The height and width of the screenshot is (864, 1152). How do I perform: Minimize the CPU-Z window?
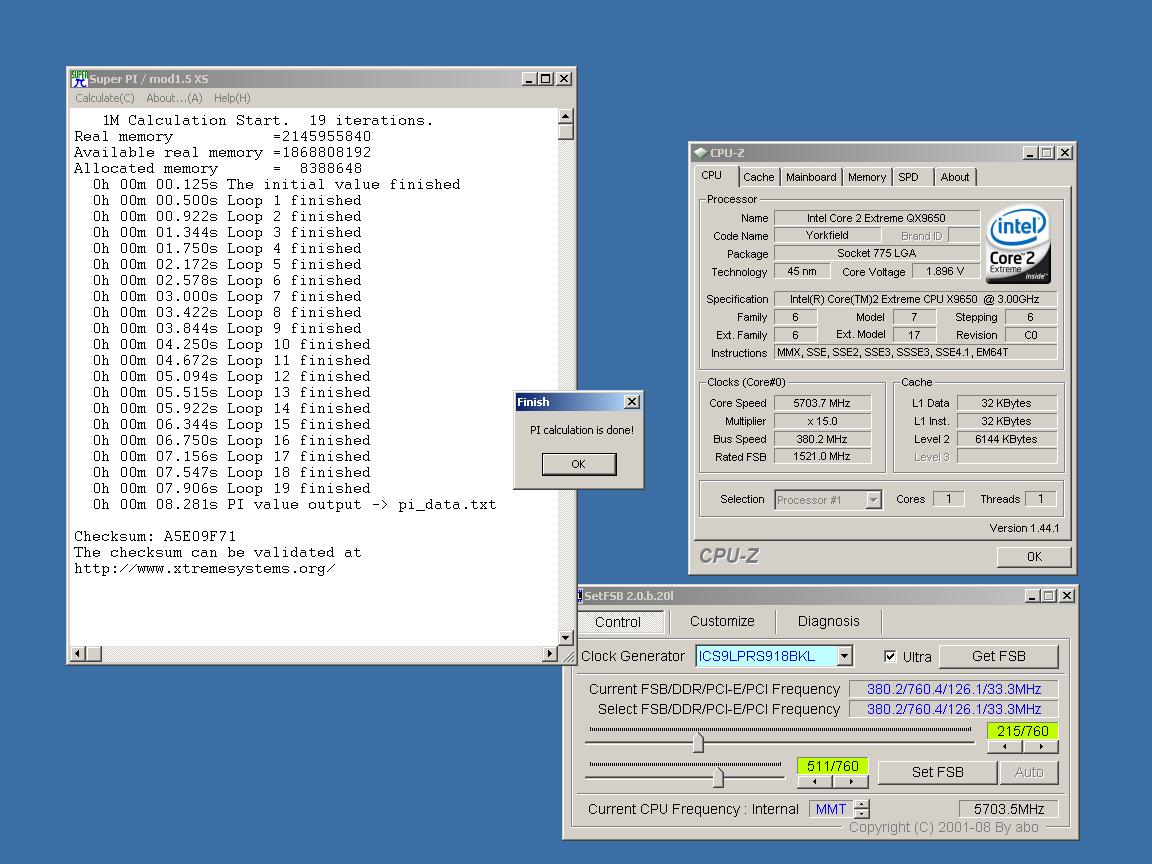[x=1030, y=153]
